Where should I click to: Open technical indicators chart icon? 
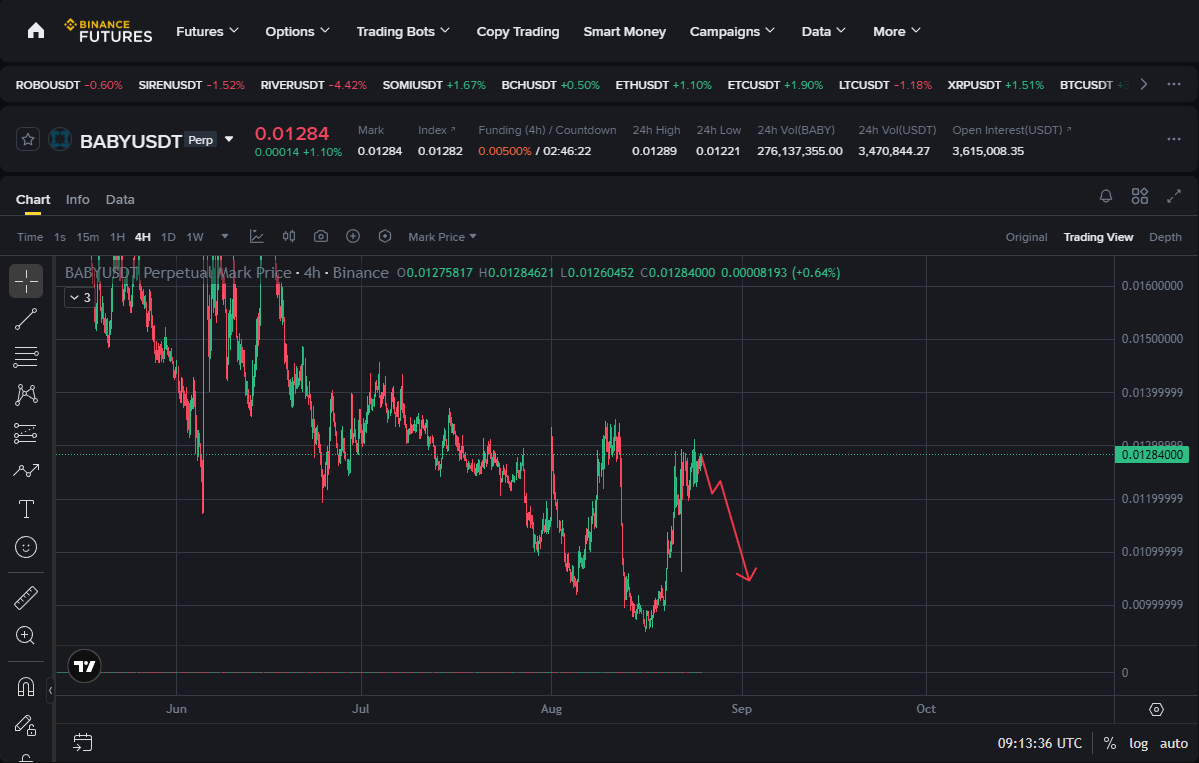257,237
